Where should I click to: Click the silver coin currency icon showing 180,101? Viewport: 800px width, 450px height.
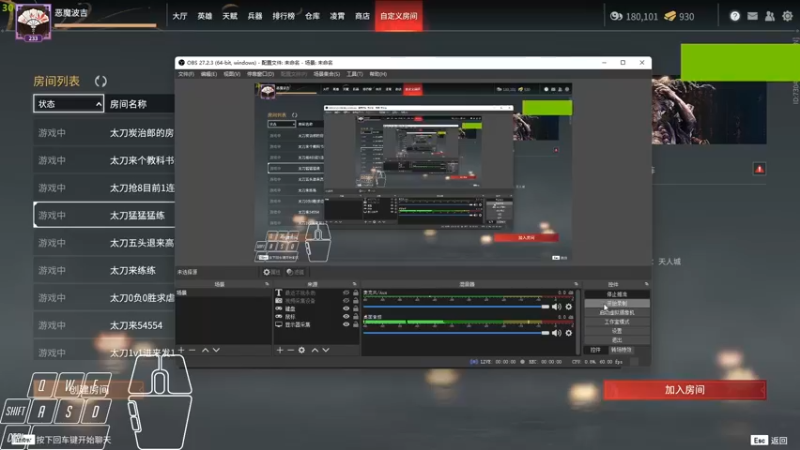click(x=616, y=16)
